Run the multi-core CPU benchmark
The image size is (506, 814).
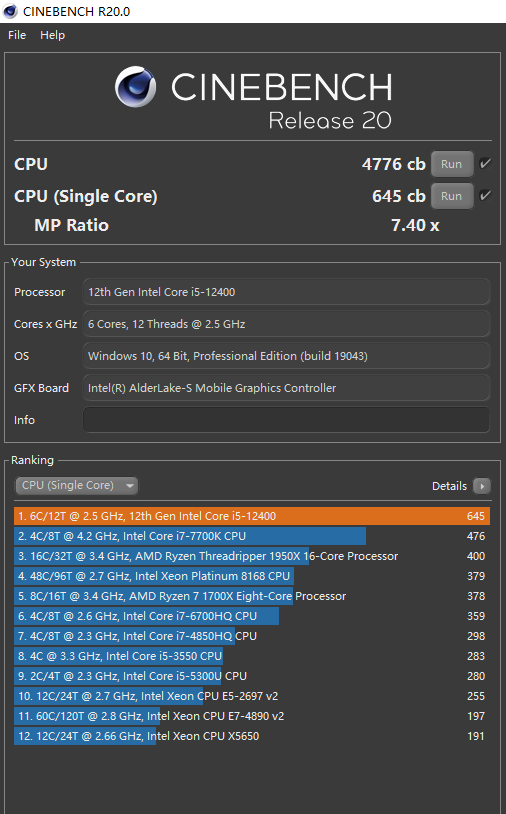coord(452,164)
